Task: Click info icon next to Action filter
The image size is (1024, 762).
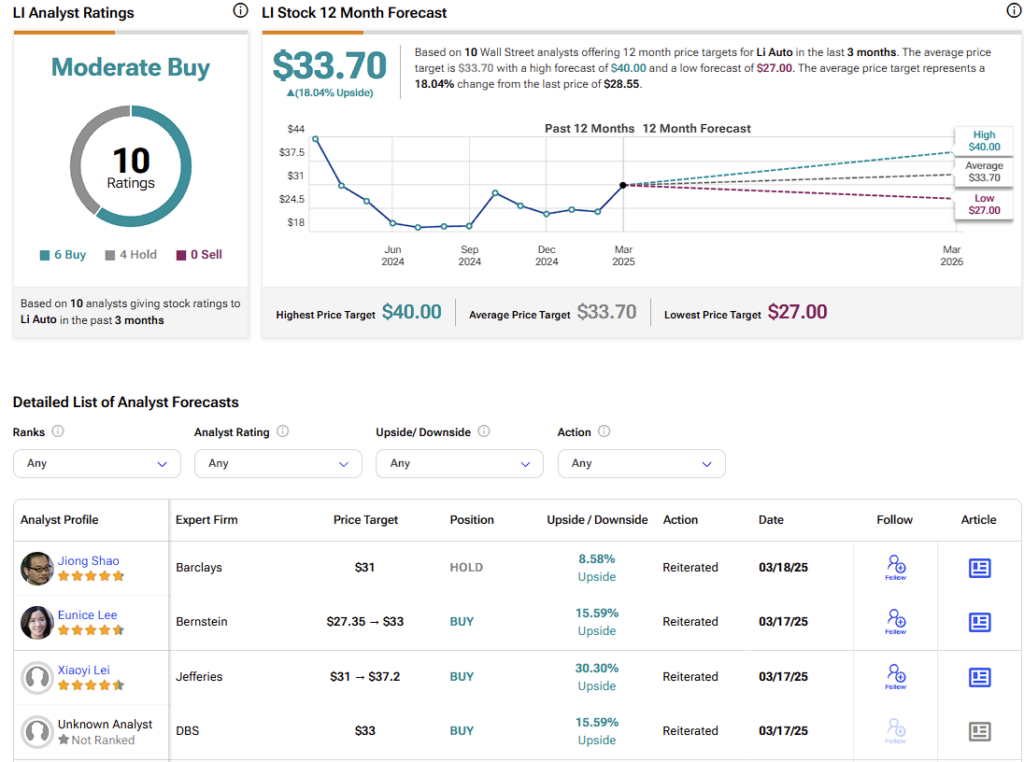Action: [604, 432]
